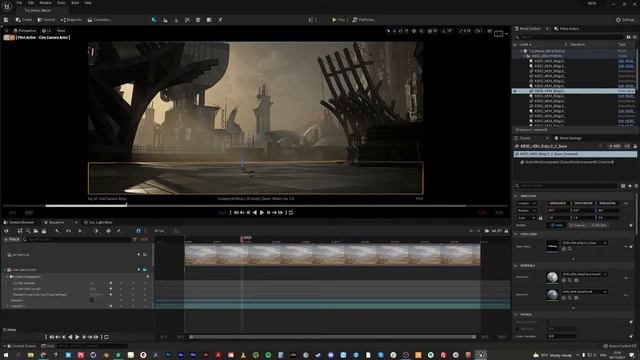Open the Edit menu
Viewport: 640px width, 360px height.
click(x=31, y=3)
